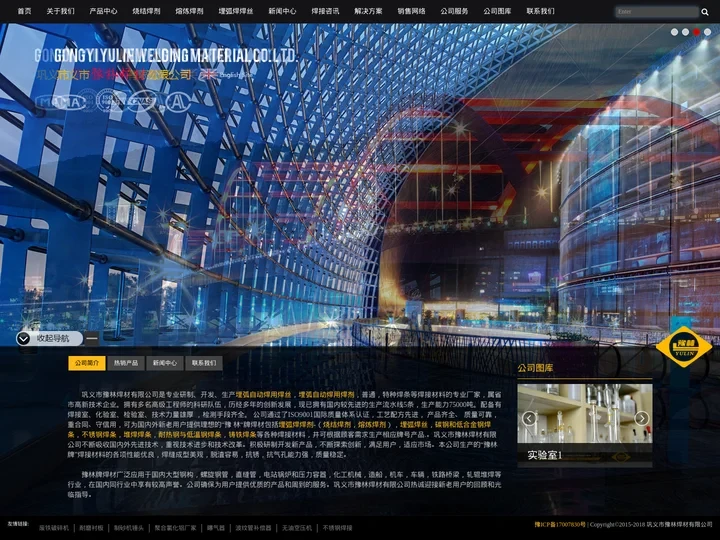Image resolution: width=720 pixels, height=540 pixels.
Task: Select the first banner slide dot
Action: [x=674, y=32]
